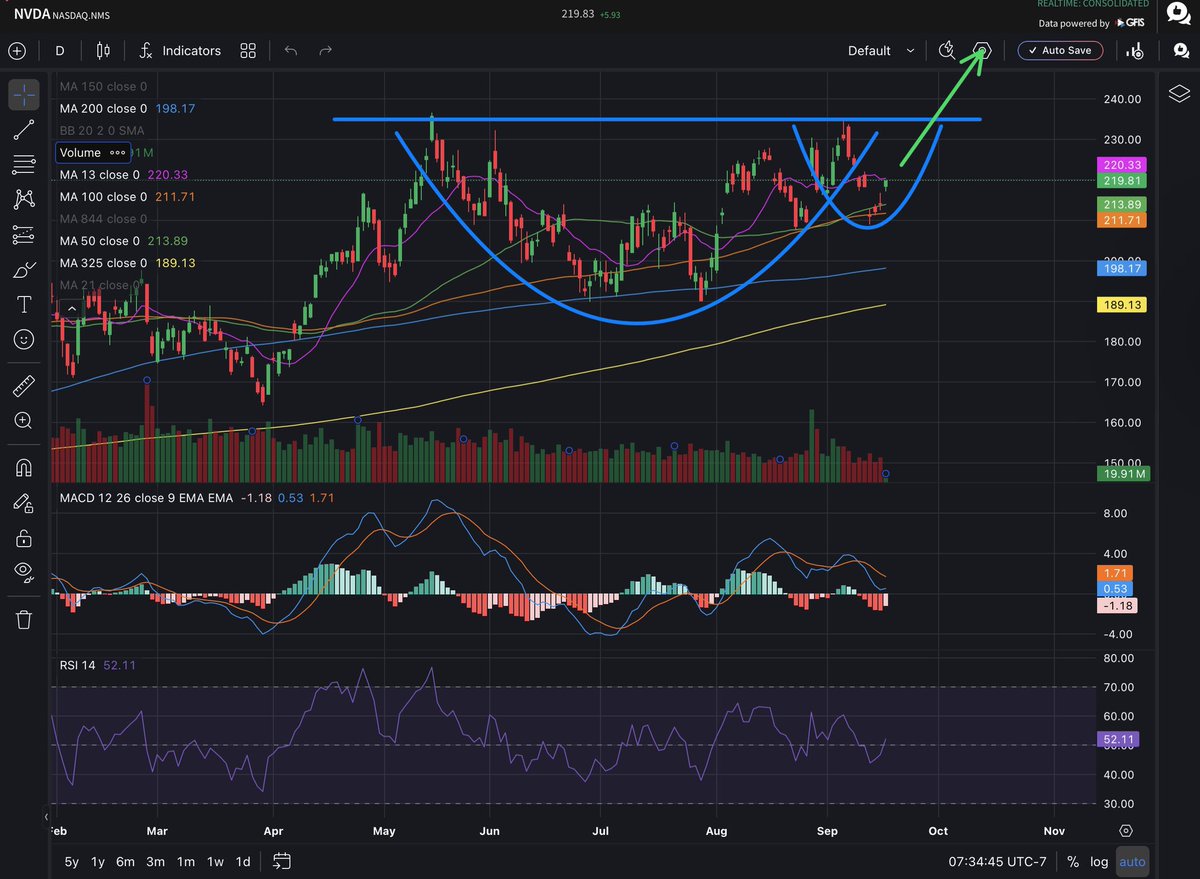
Task: Select the zoom in tool
Action: click(x=24, y=421)
